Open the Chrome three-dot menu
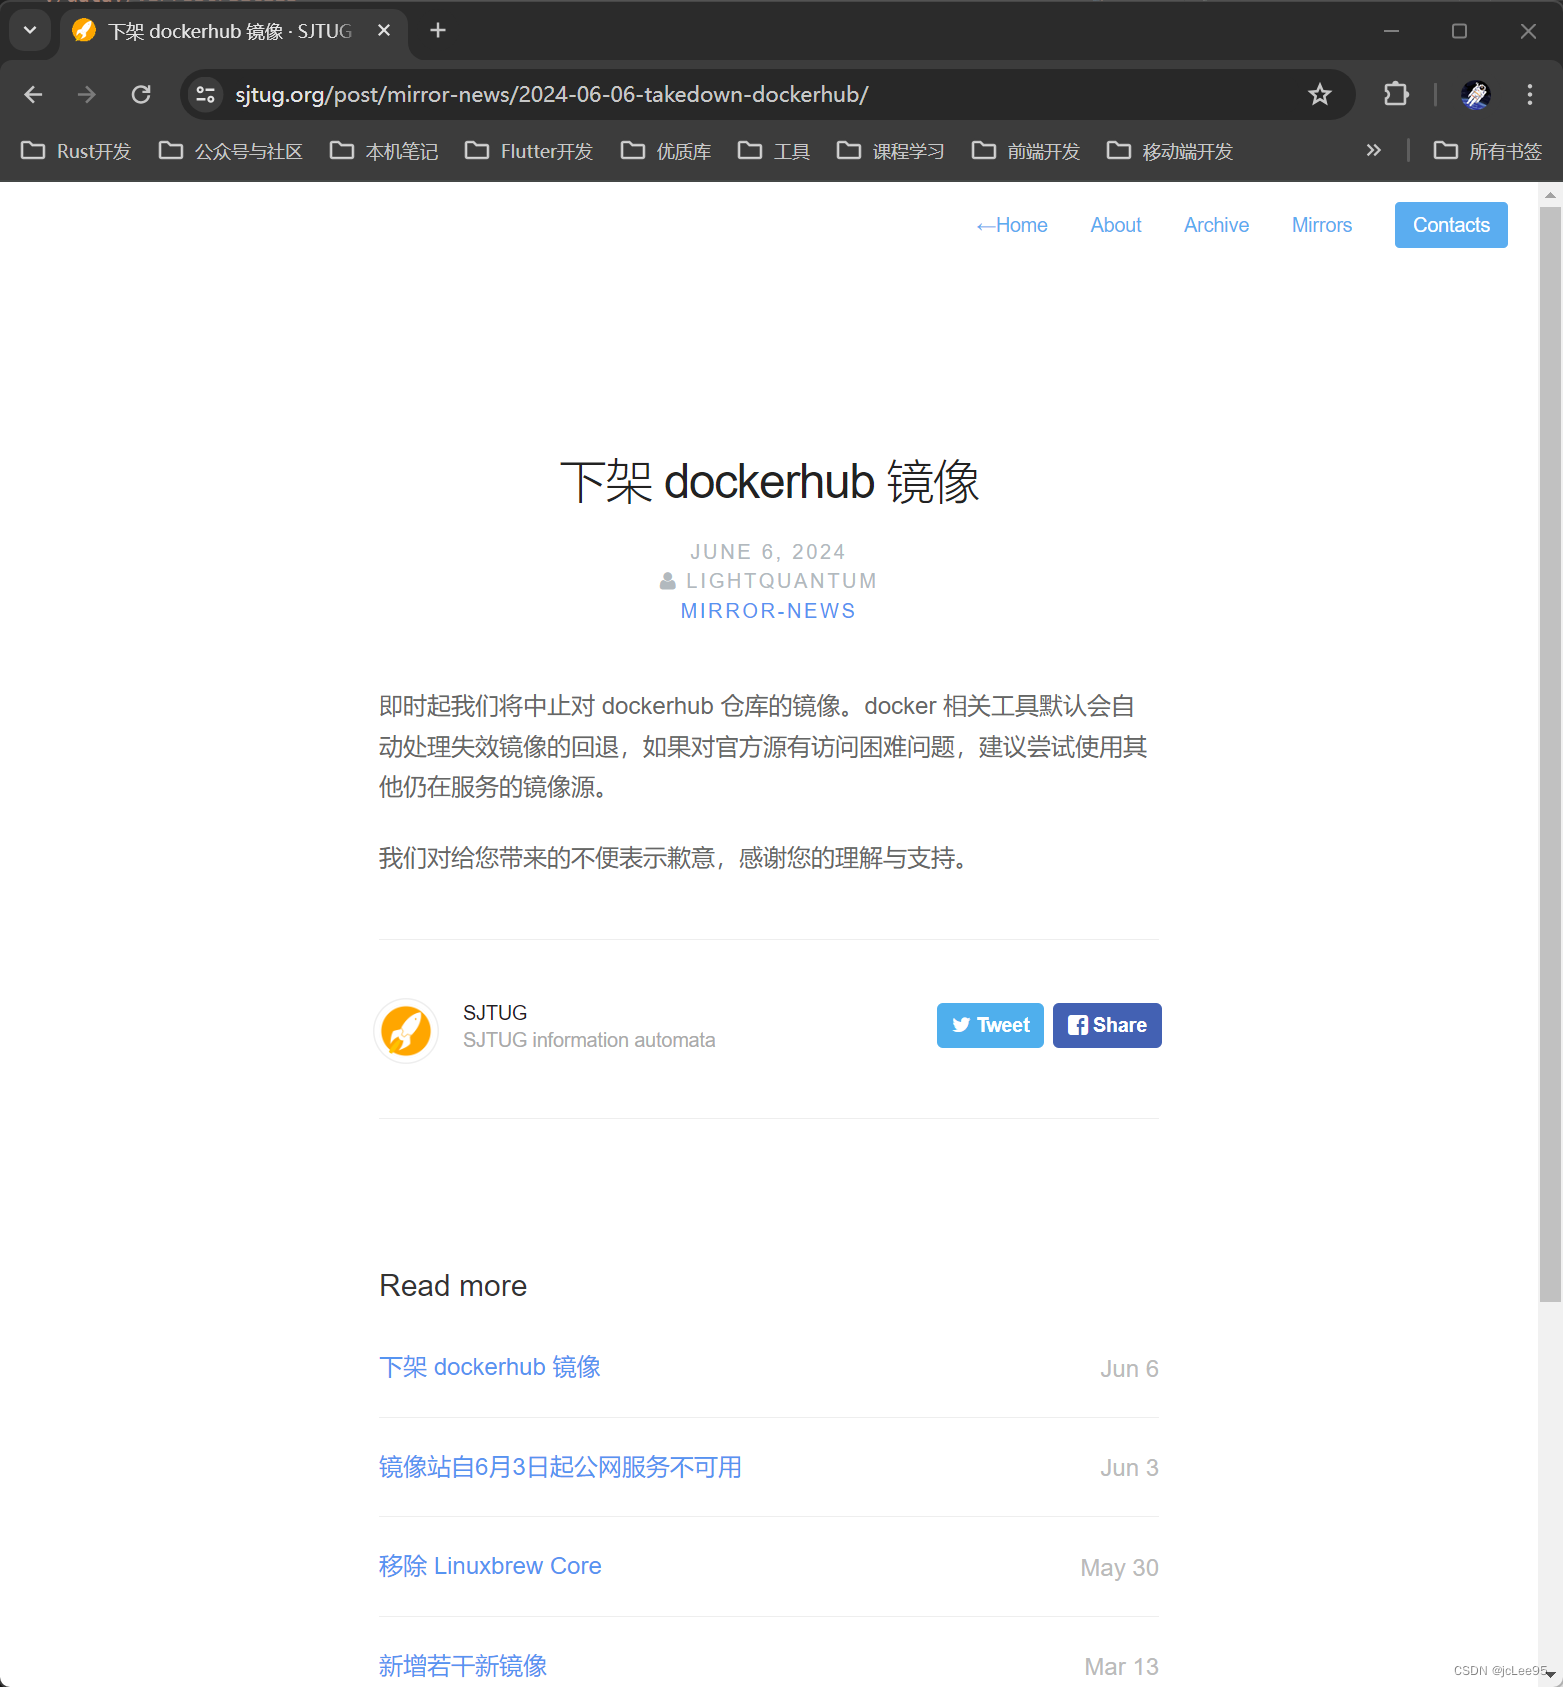This screenshot has height=1687, width=1563. 1530,94
